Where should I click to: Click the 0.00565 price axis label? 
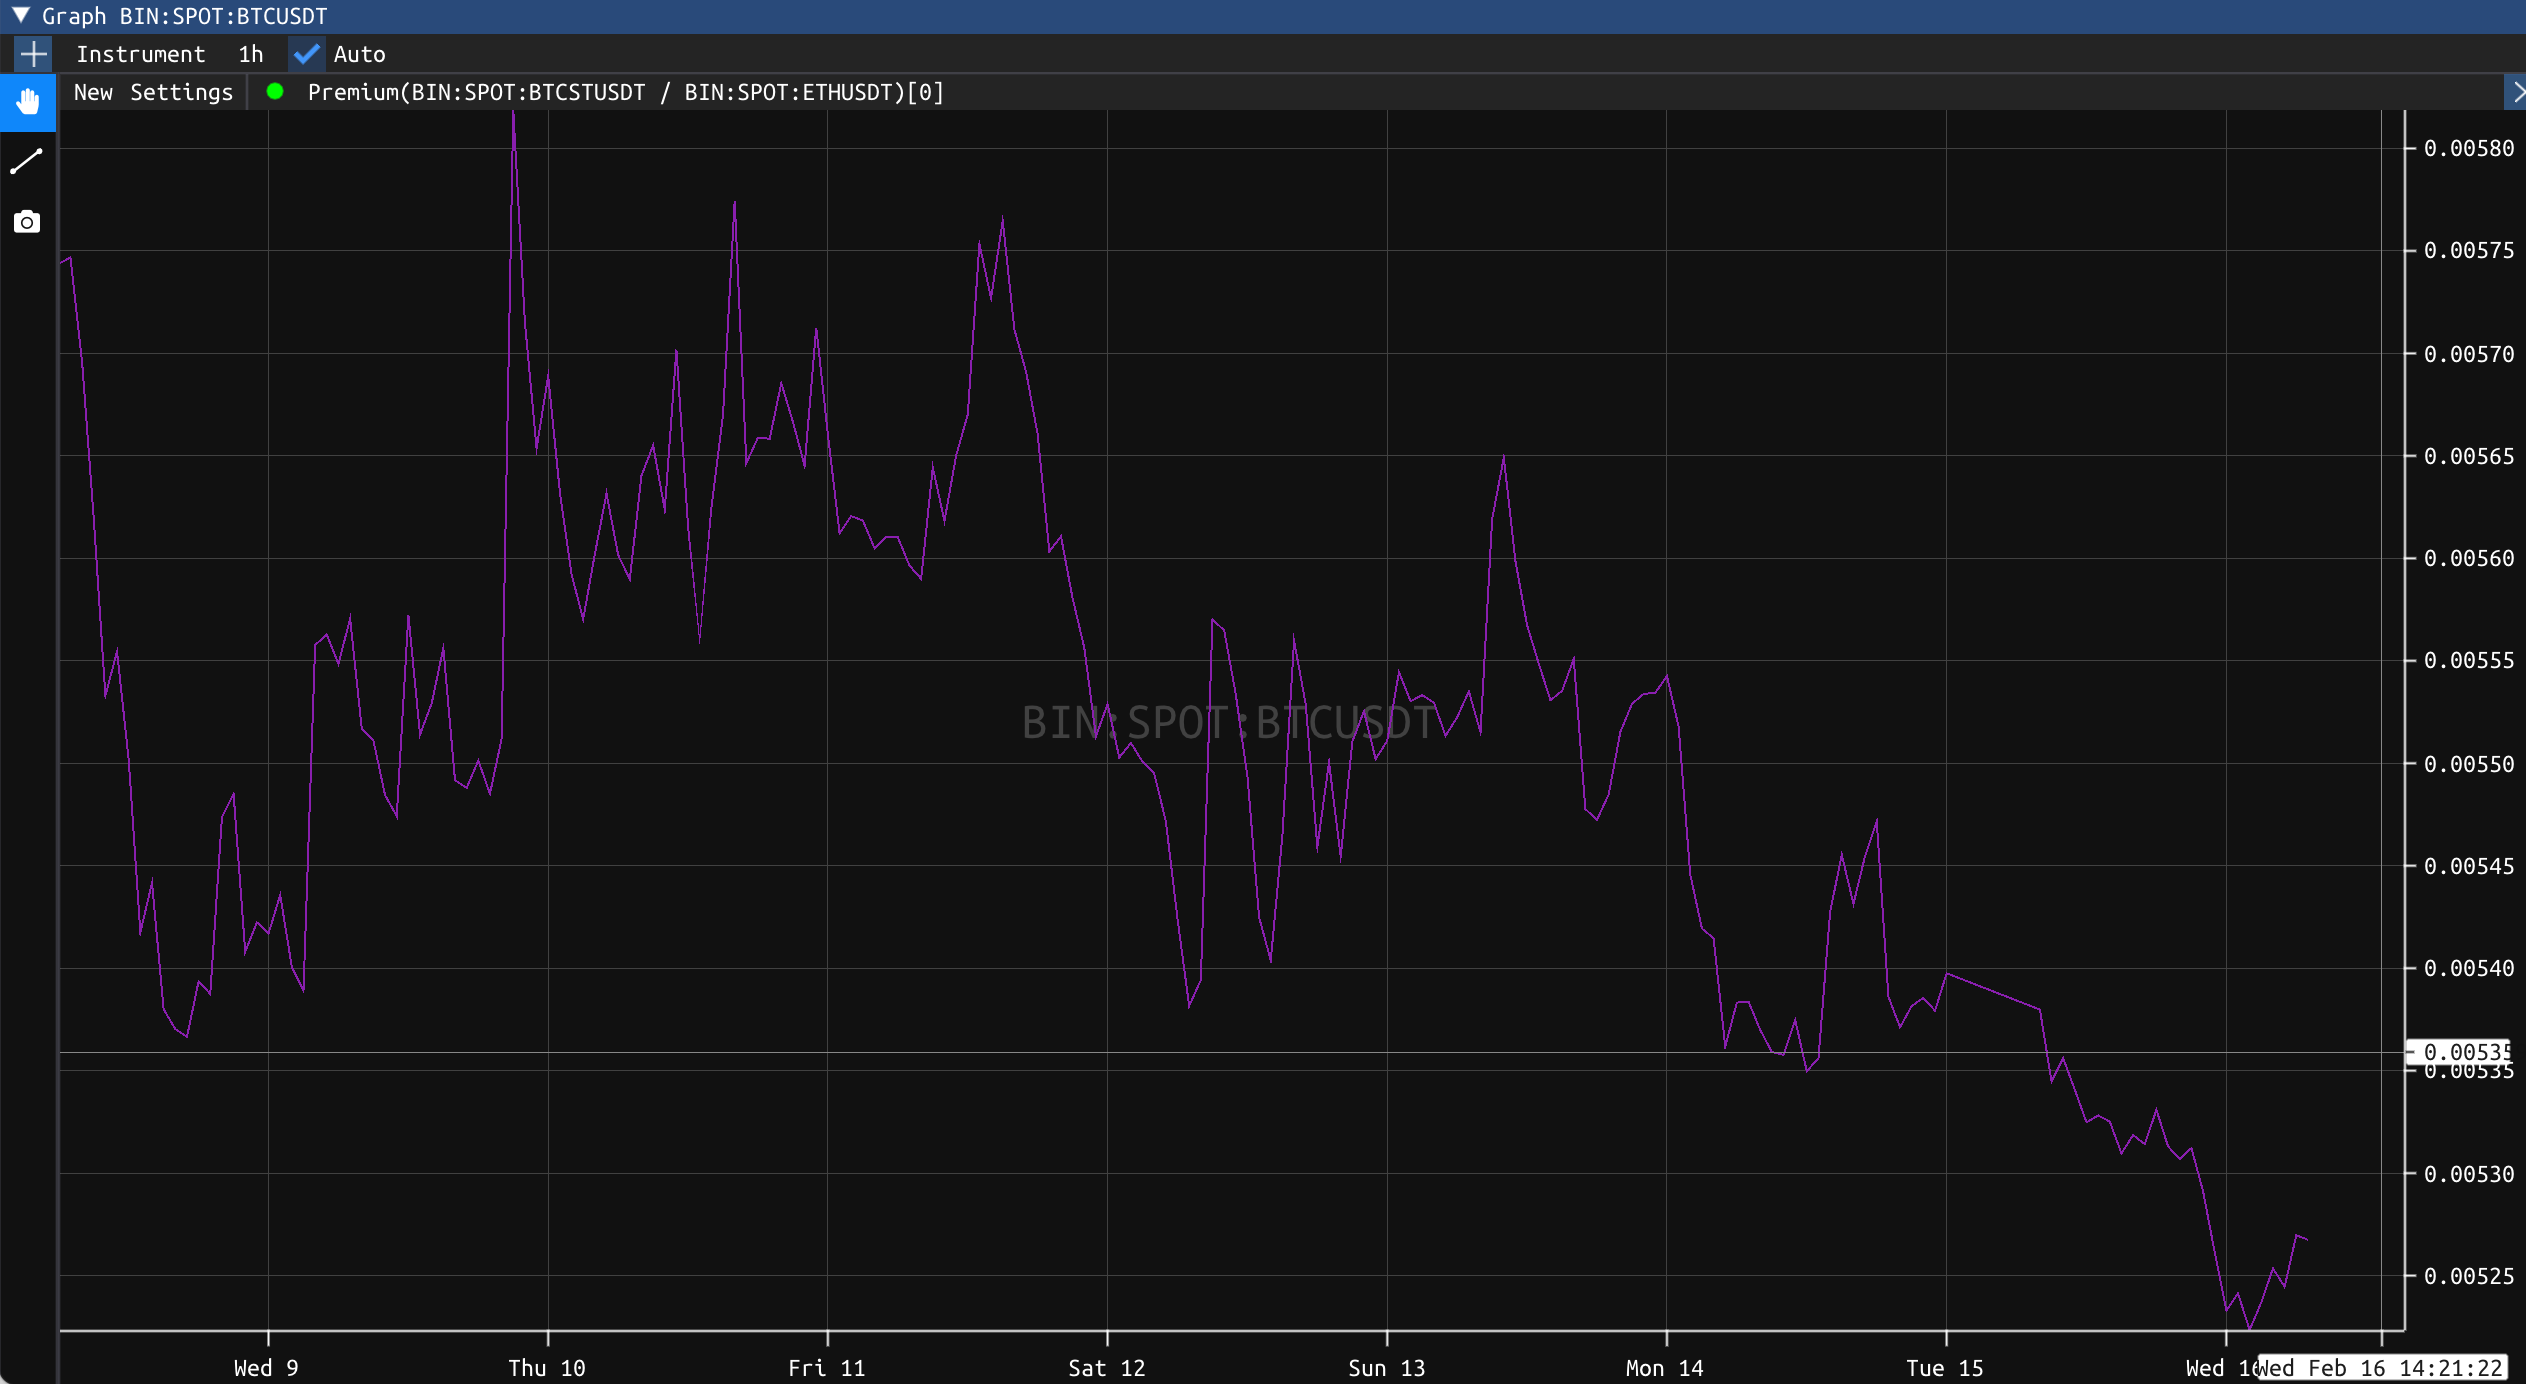2468,456
